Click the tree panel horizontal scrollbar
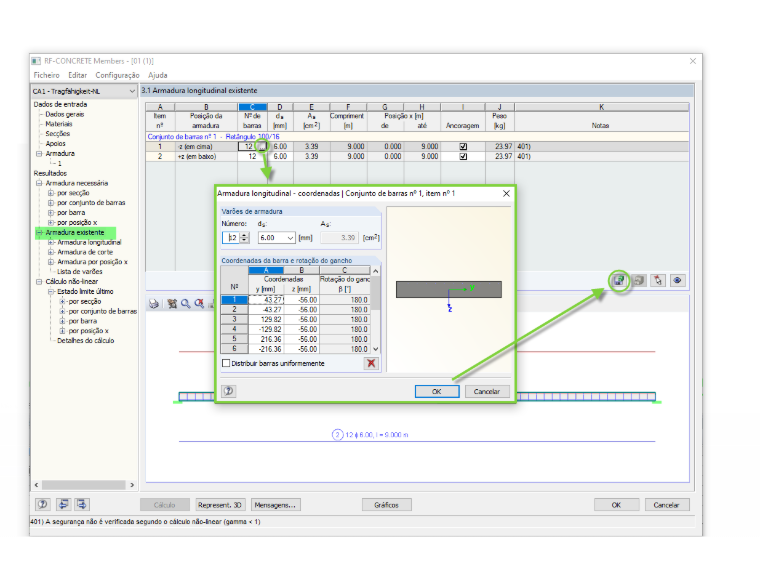The width and height of the screenshot is (760, 570). [83, 485]
